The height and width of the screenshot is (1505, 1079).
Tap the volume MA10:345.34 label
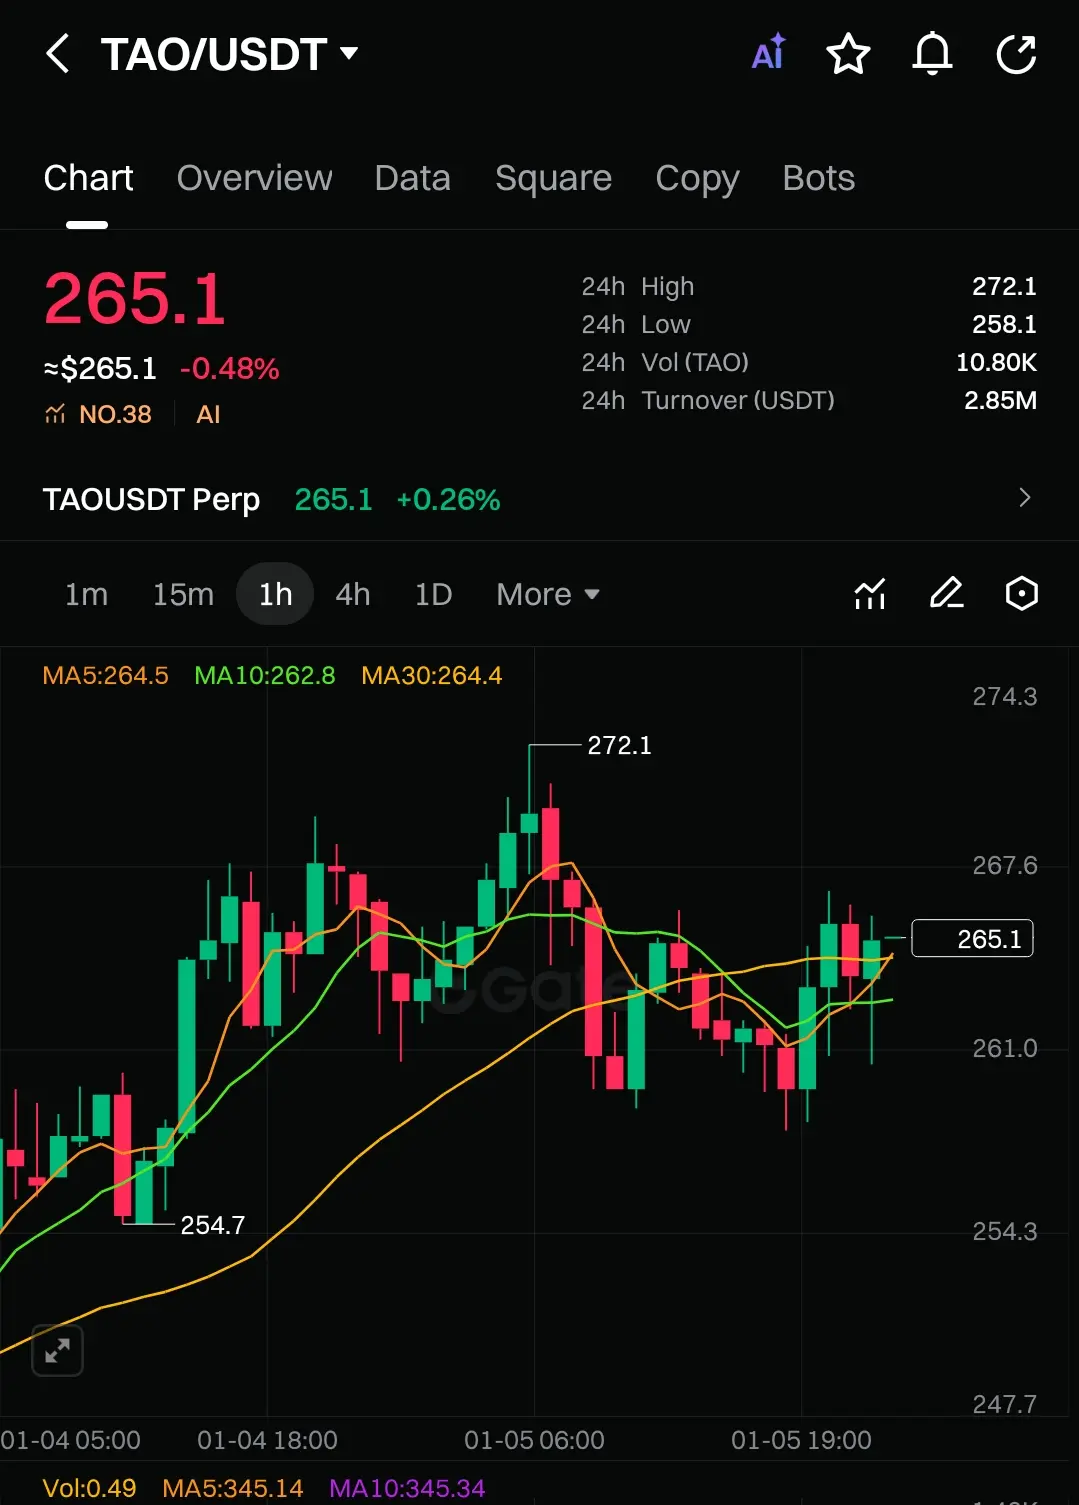pos(407,1488)
